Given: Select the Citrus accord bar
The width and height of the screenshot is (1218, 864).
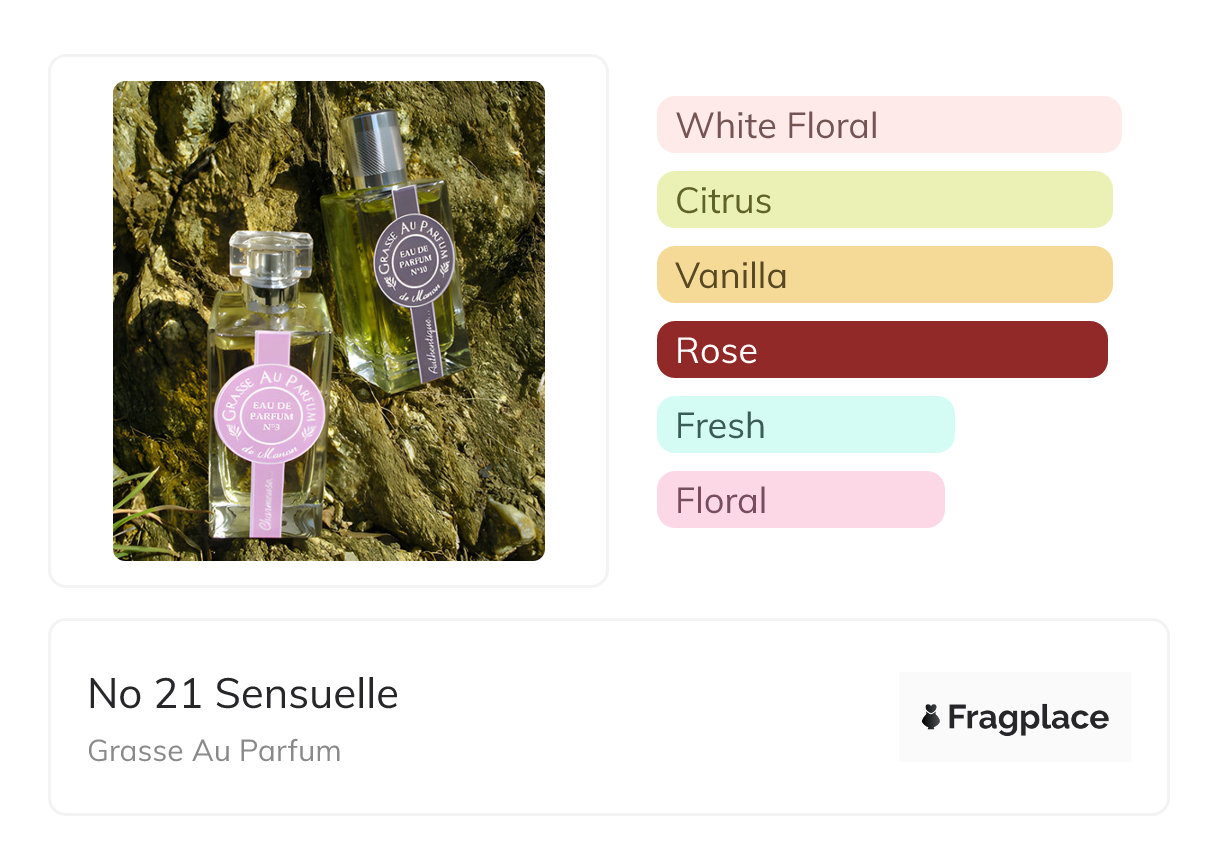Looking at the screenshot, I should pos(884,200).
